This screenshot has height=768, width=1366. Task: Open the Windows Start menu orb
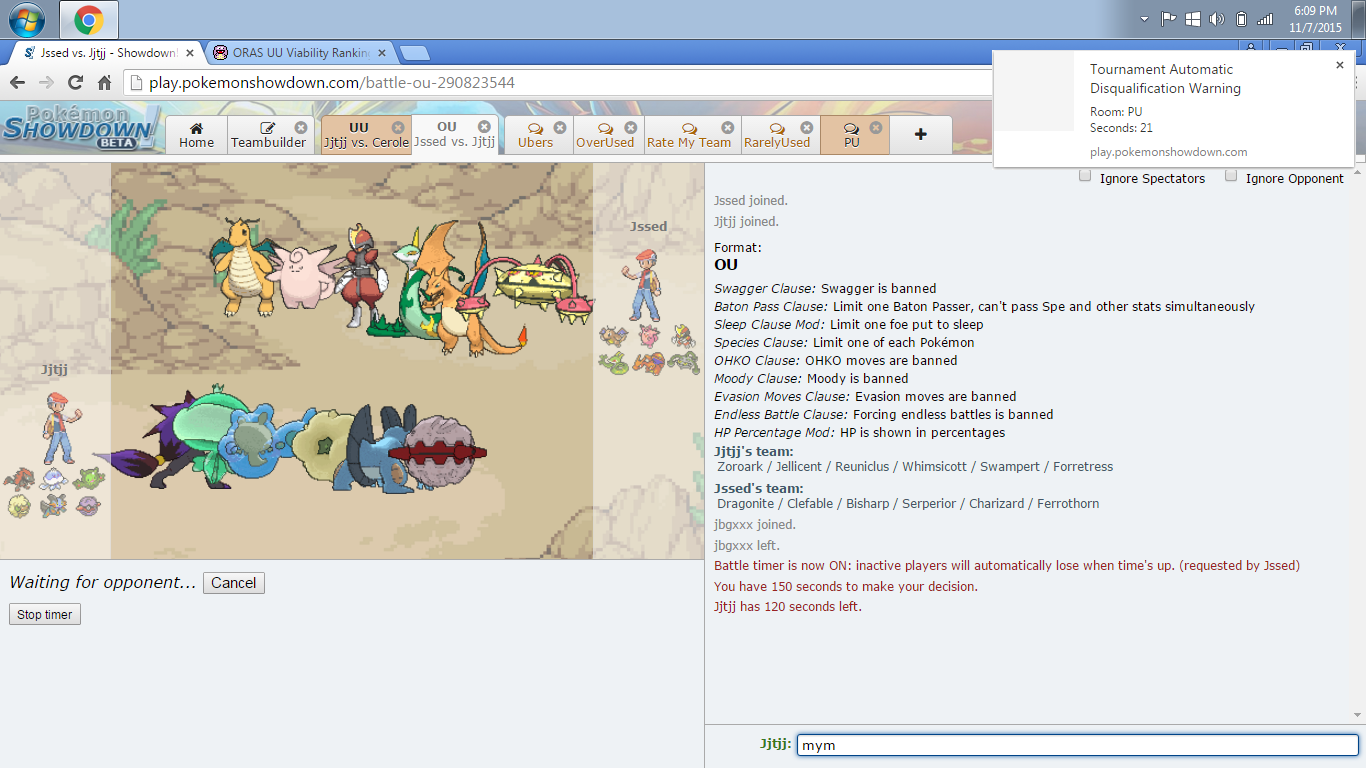[26, 19]
